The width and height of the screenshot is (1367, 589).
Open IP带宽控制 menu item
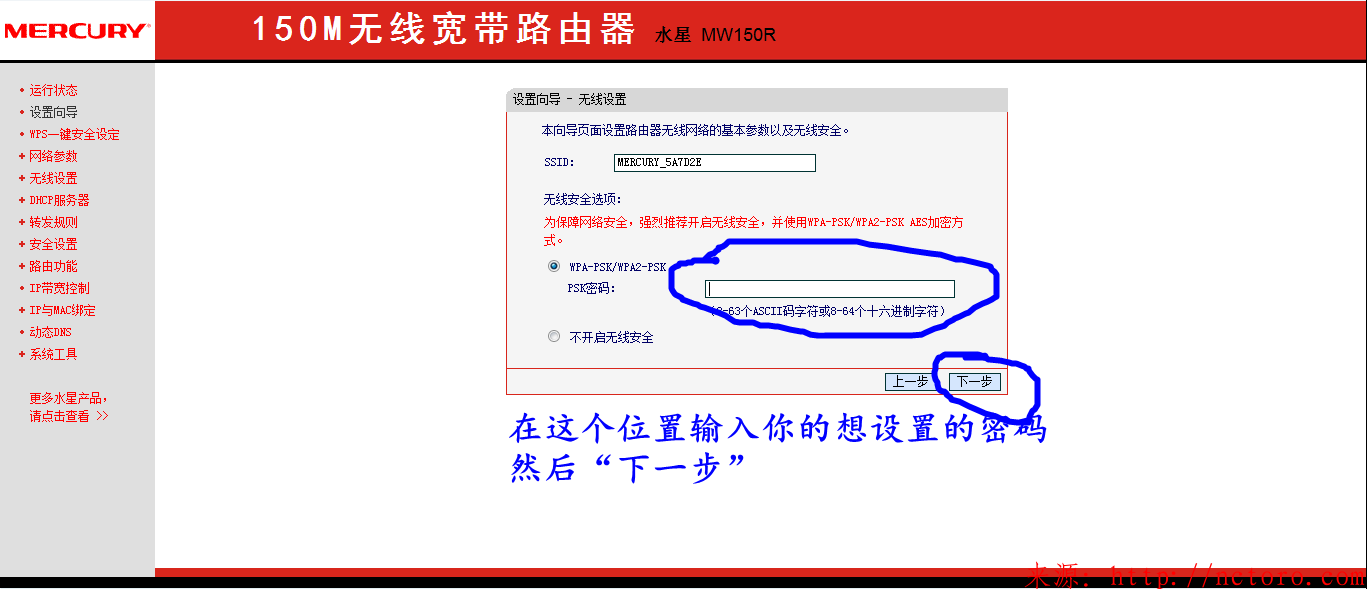point(59,288)
